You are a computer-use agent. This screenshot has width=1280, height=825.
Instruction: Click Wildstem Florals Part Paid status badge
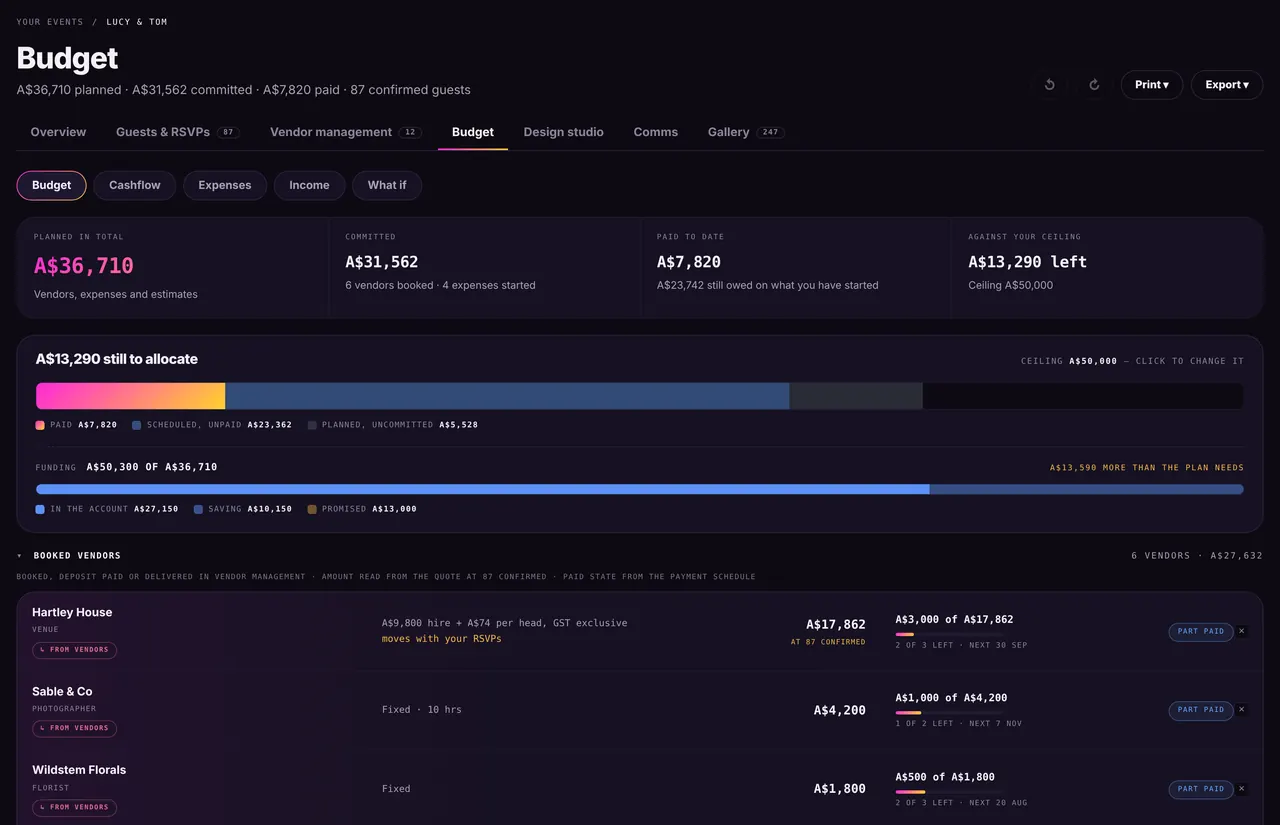(1200, 788)
